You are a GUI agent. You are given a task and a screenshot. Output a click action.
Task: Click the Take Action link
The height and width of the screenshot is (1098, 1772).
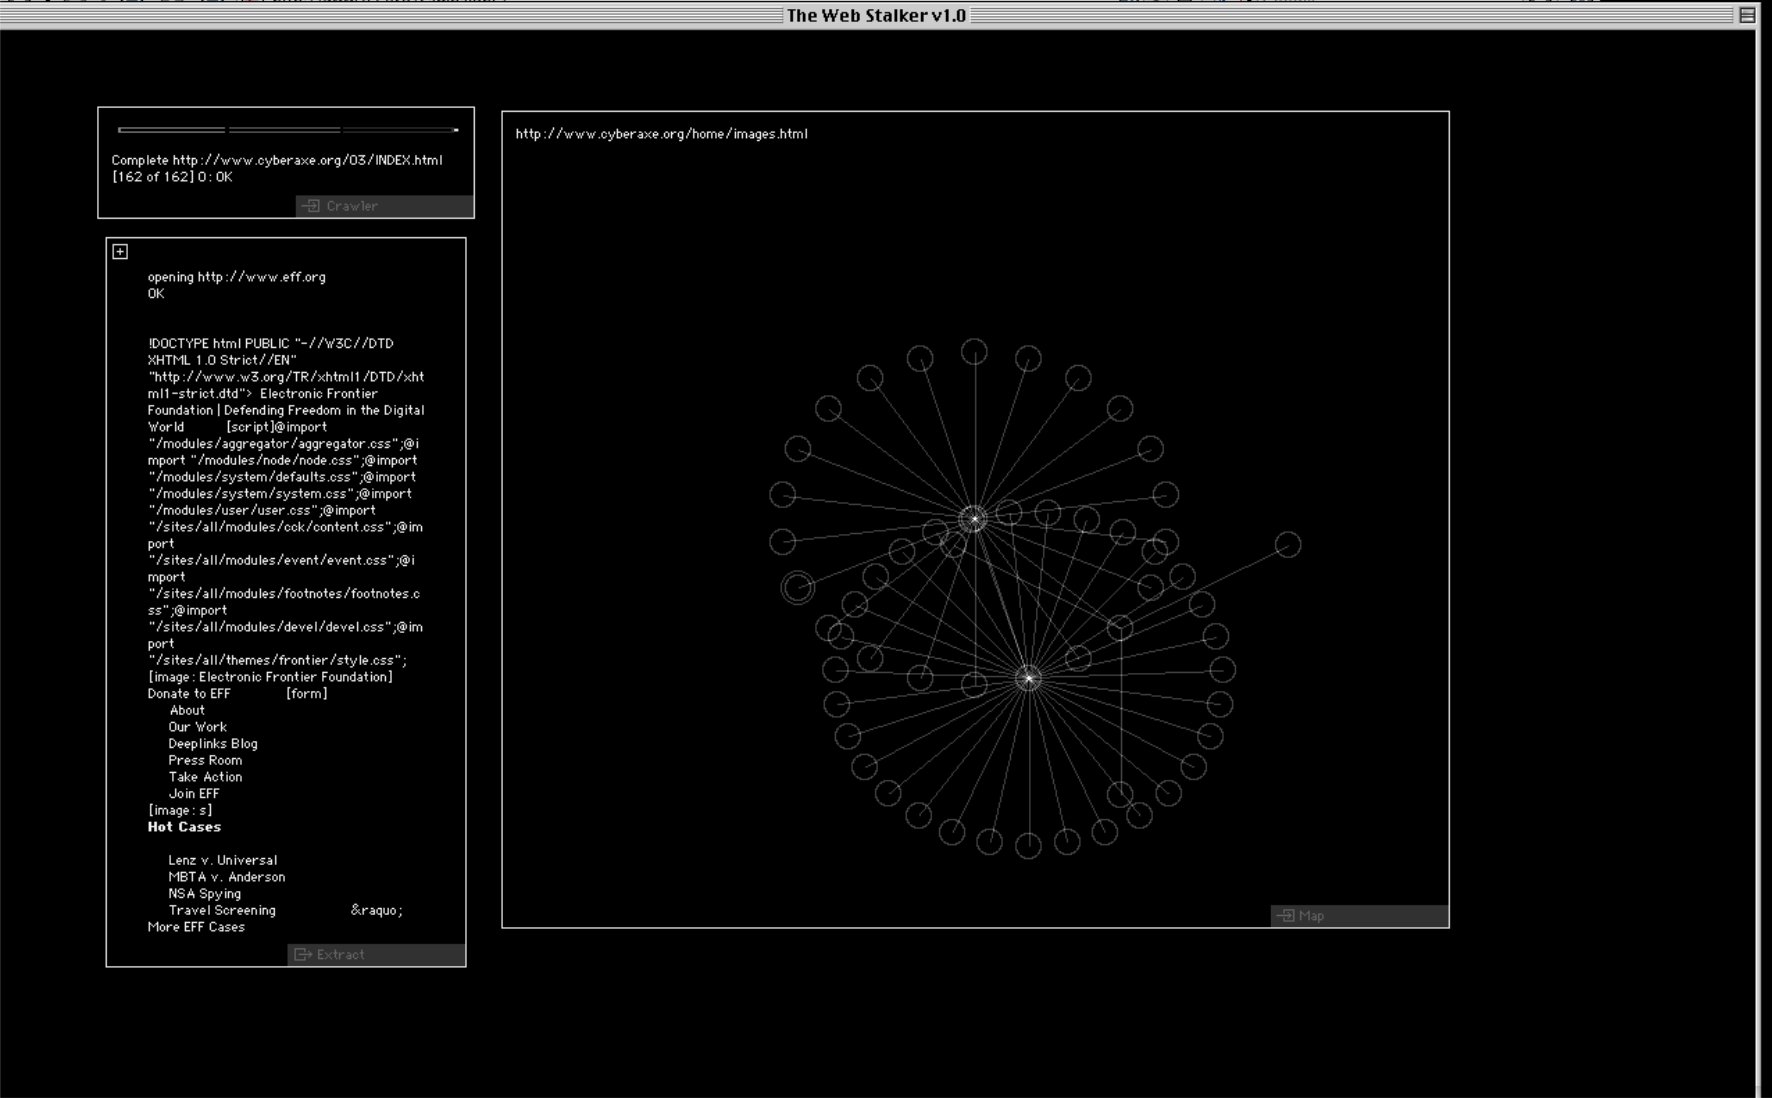pos(205,777)
